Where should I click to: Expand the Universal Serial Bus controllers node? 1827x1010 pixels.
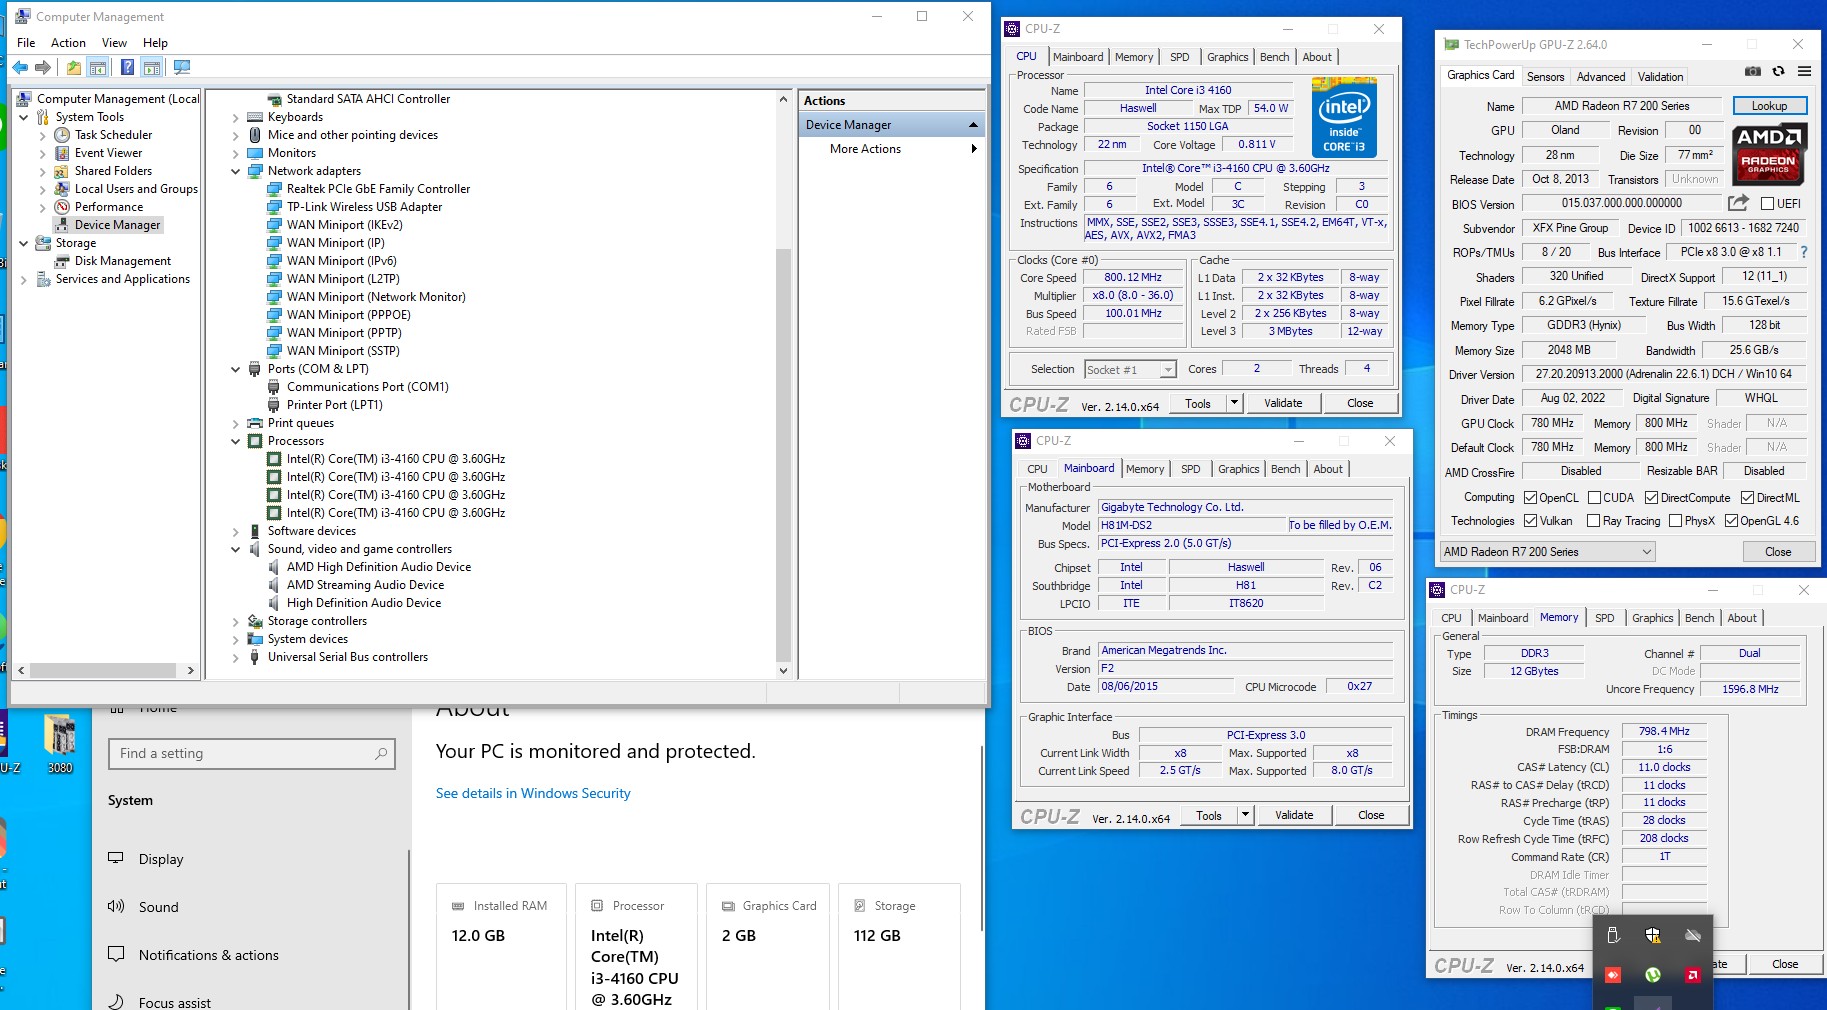tap(236, 657)
